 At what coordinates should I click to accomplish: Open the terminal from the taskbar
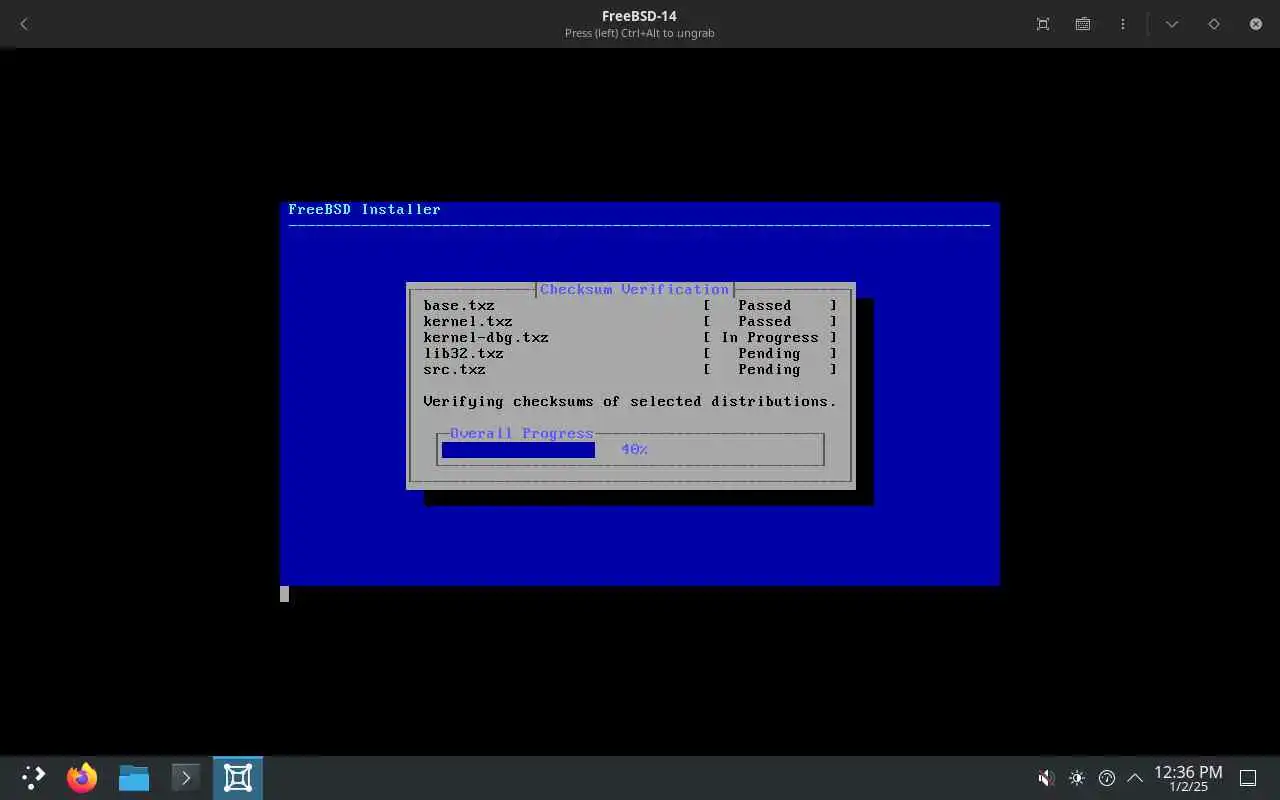(x=186, y=778)
